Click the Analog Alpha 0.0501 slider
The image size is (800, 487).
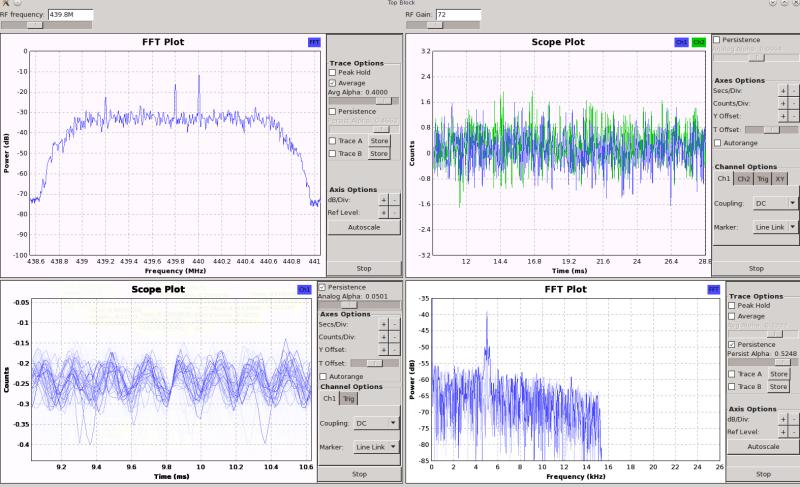359,305
